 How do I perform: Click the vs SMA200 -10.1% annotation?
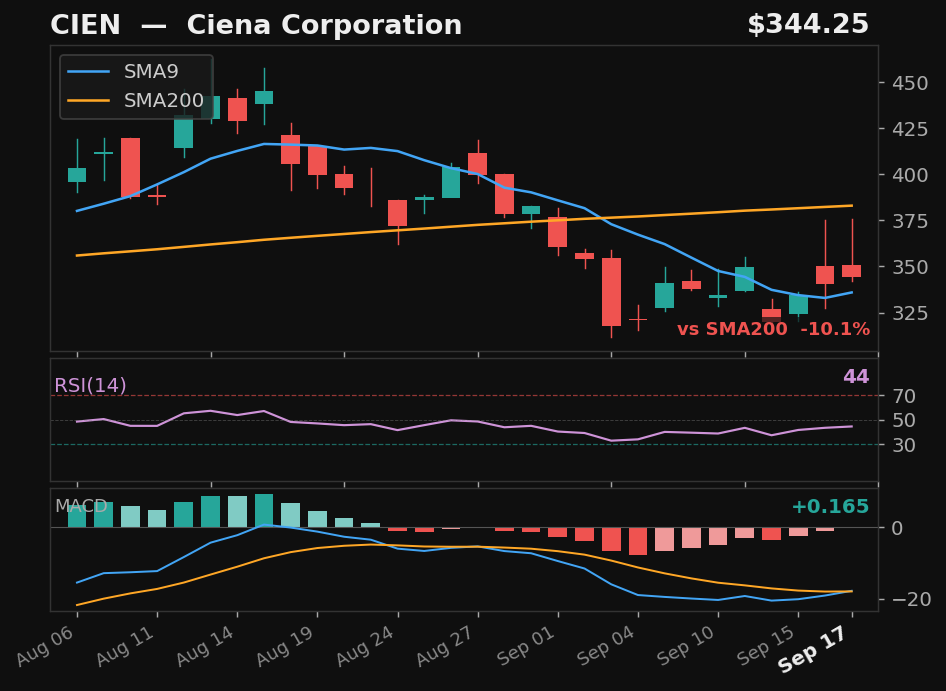[x=773, y=329]
